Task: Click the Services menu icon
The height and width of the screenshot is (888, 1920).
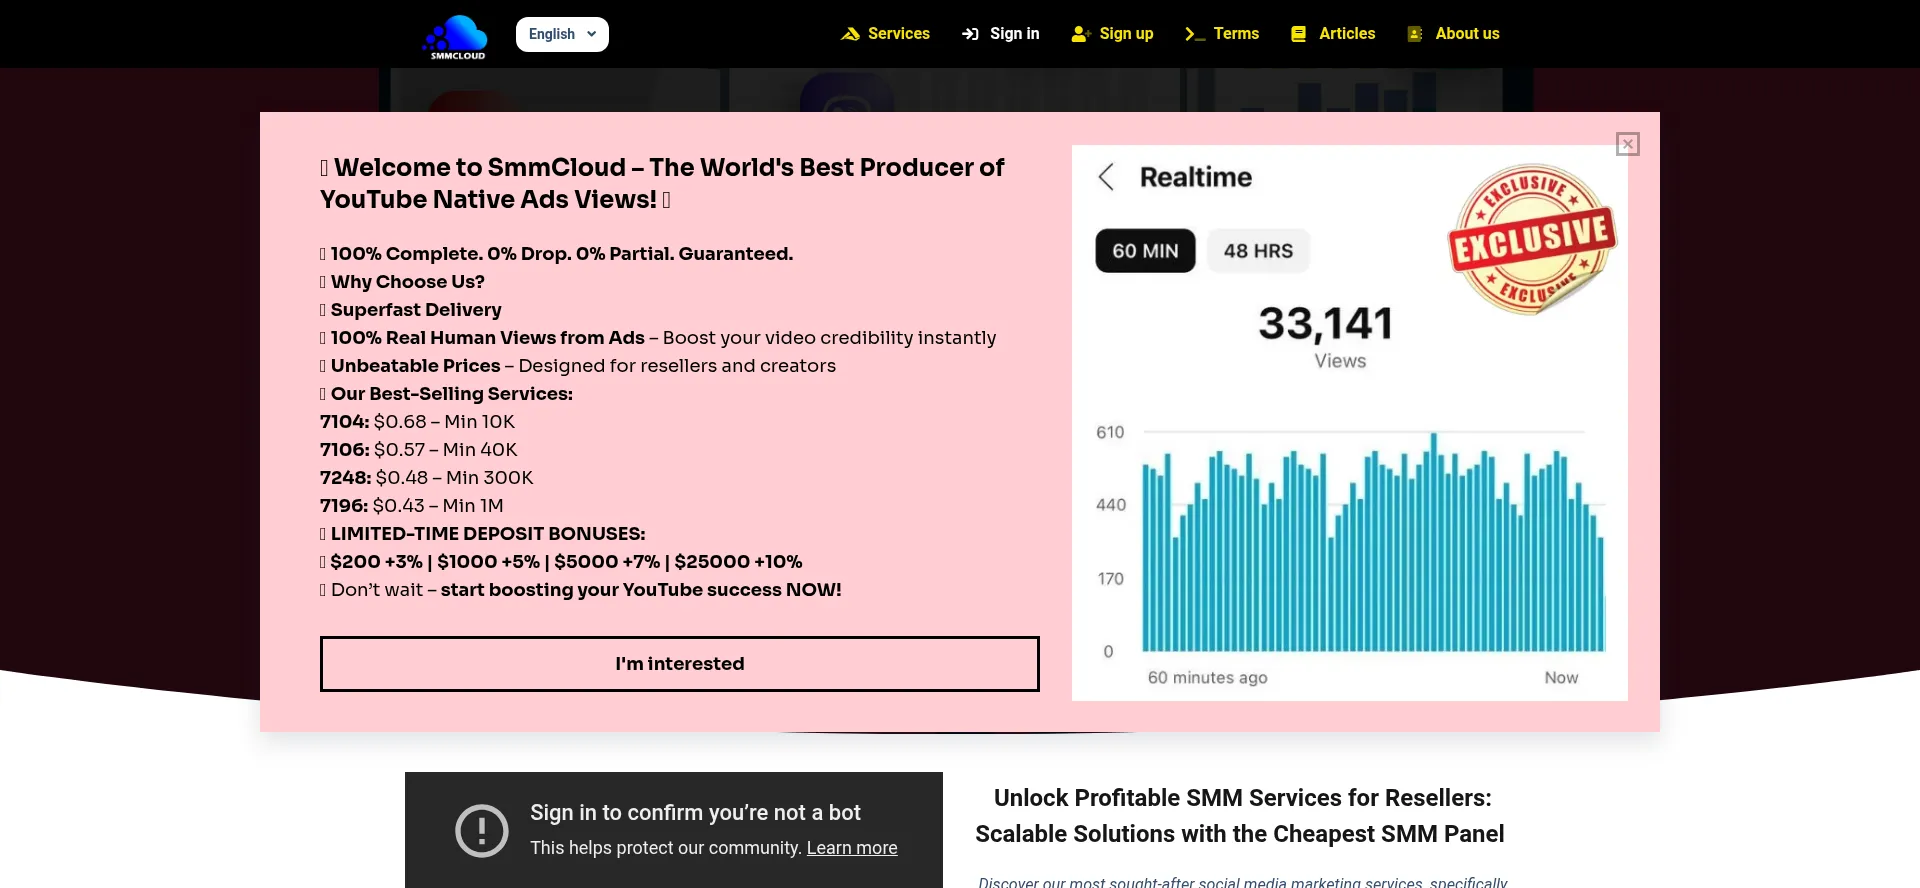Action: pyautogui.click(x=850, y=34)
